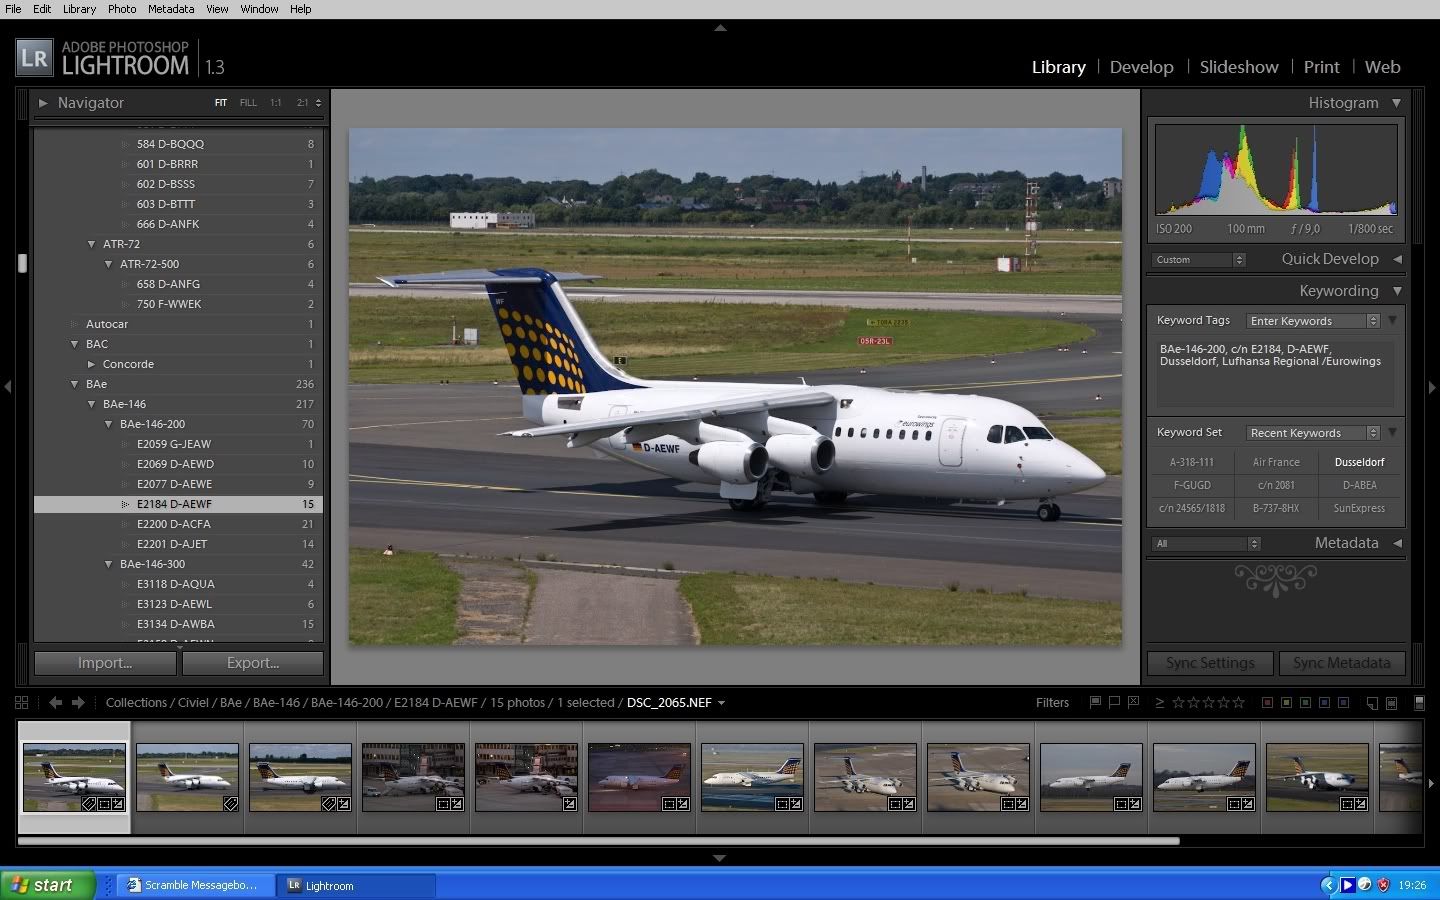1440x900 pixels.
Task: Click develop adjustments badge on sixth filmstrip thumbnail
Action: [x=683, y=804]
